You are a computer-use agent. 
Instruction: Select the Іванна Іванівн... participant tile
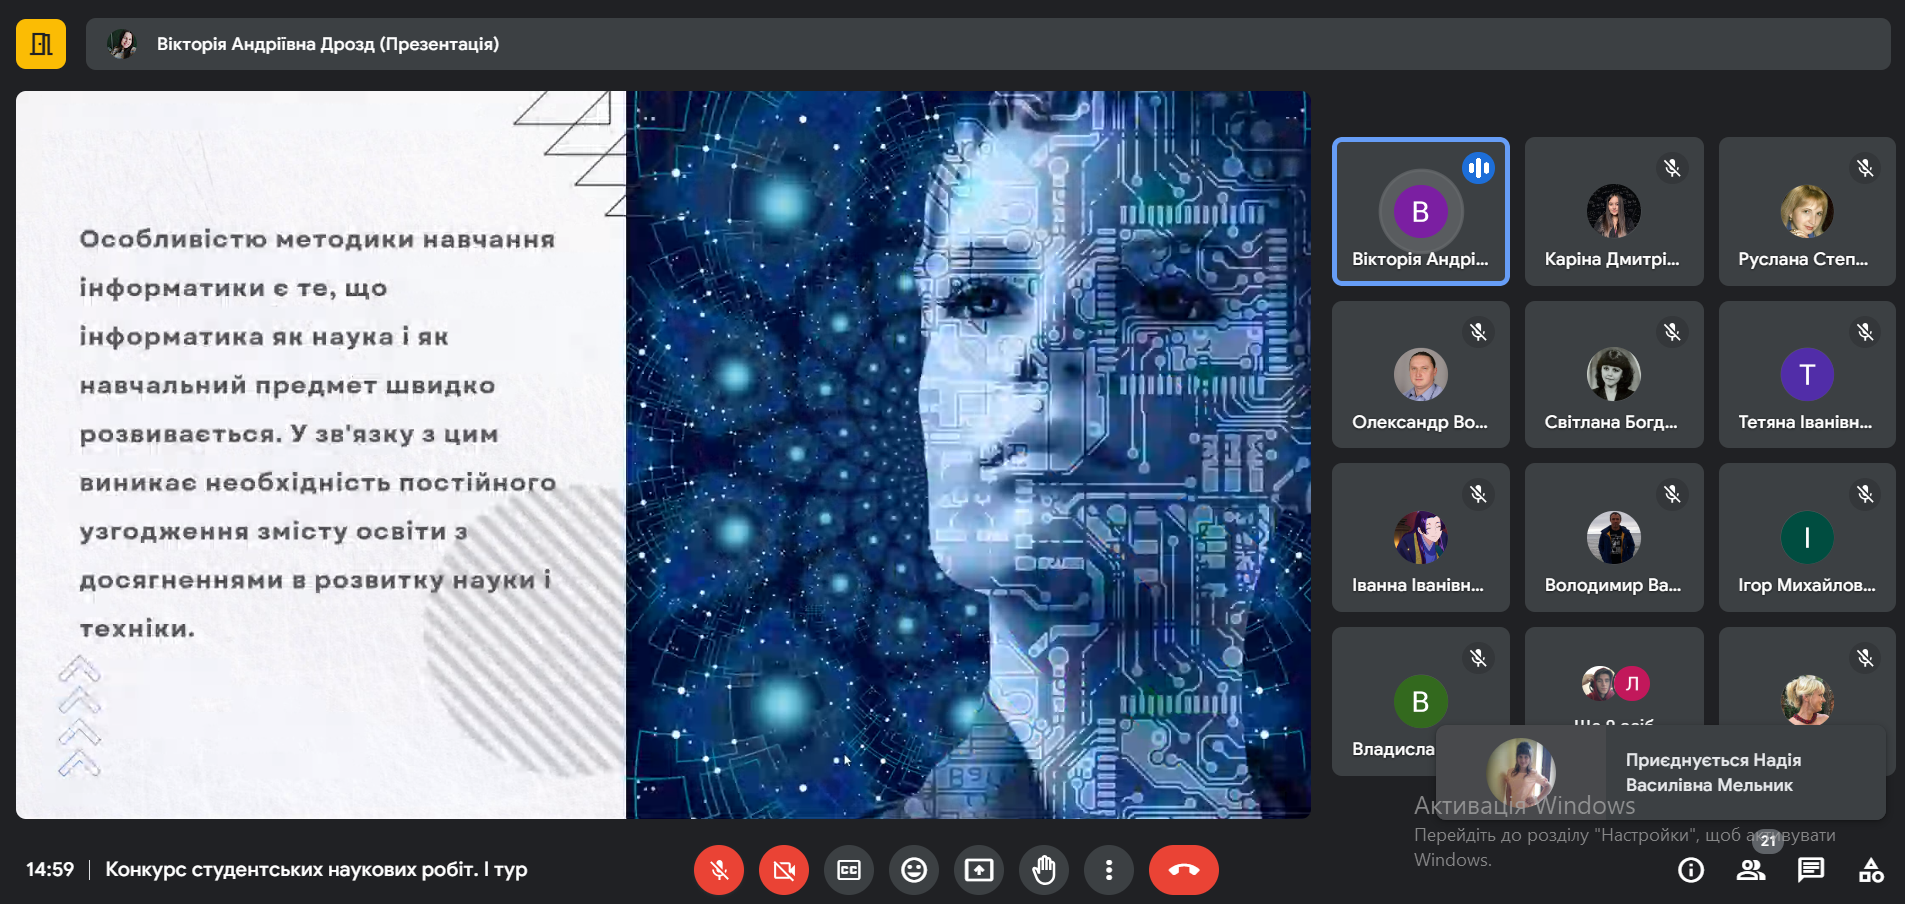[x=1420, y=538]
